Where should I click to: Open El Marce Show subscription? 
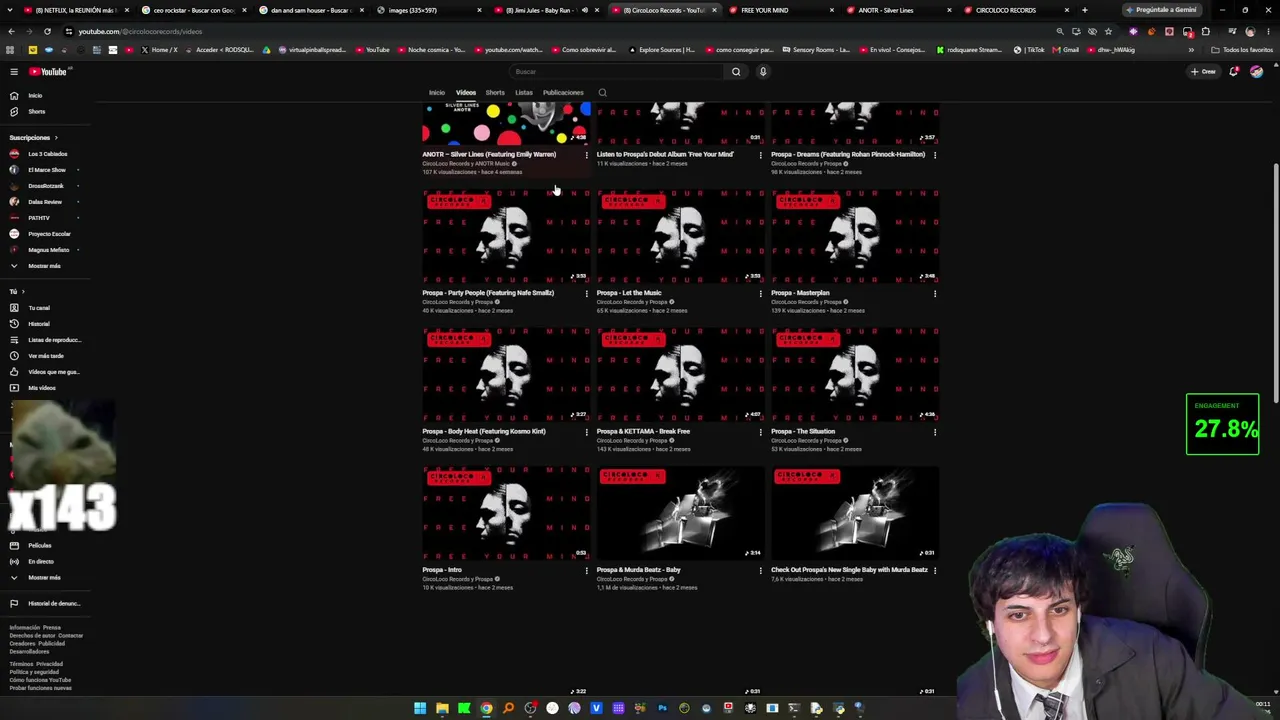(x=40, y=170)
